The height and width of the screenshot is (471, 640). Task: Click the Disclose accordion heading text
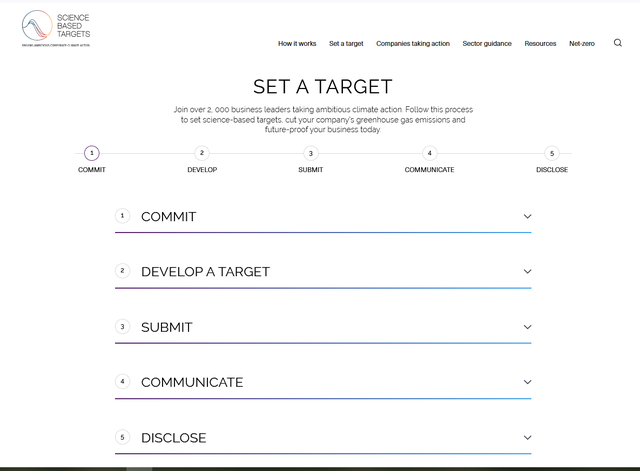(173, 438)
